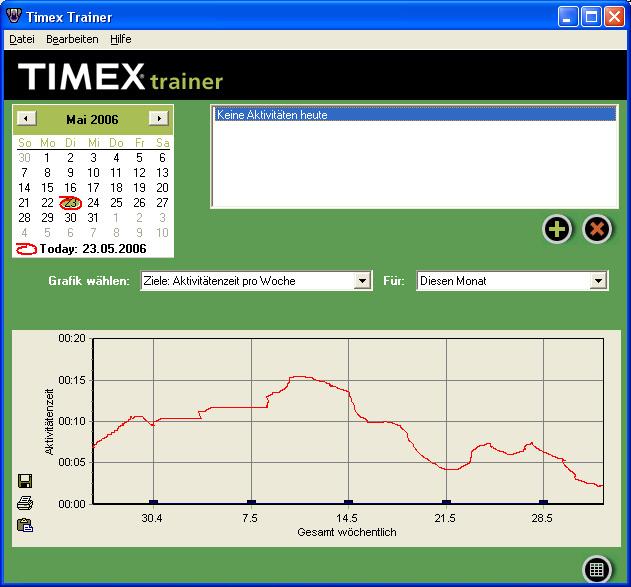Expand the Grafik wählen dropdown arrow
The height and width of the screenshot is (587, 631).
coord(363,281)
